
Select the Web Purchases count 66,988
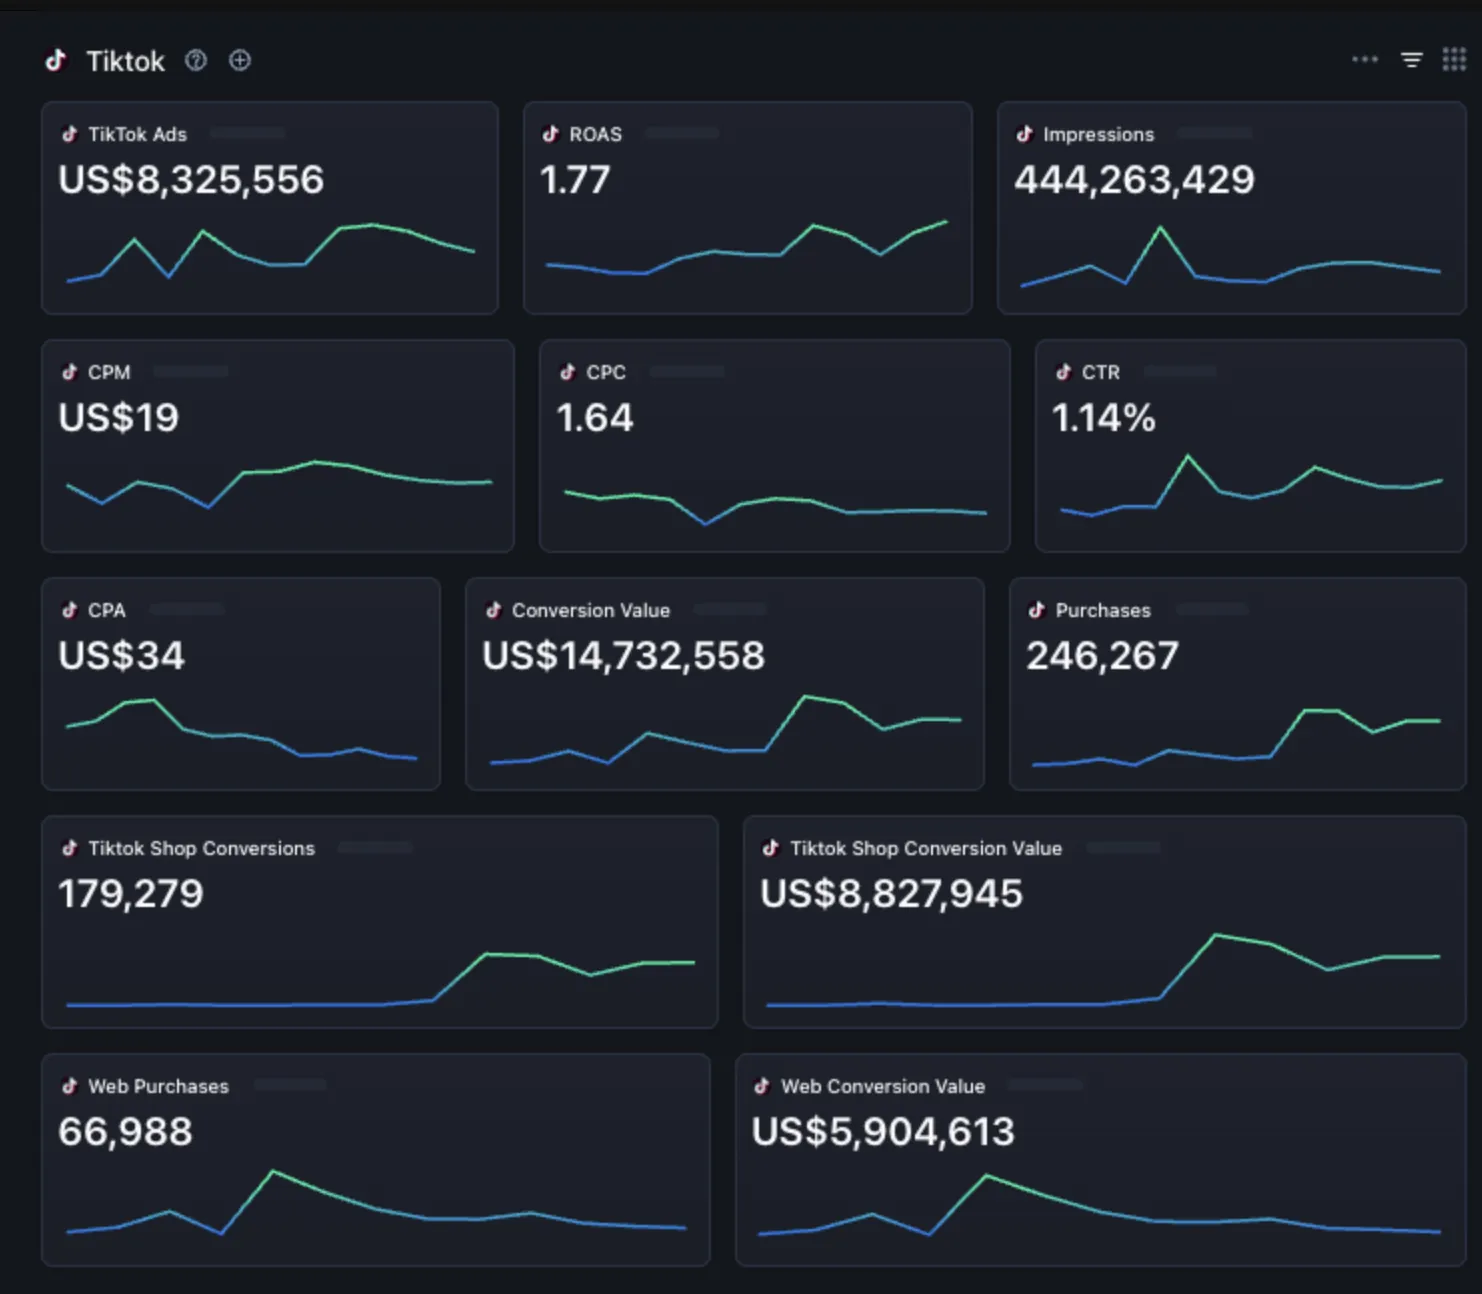click(125, 1132)
